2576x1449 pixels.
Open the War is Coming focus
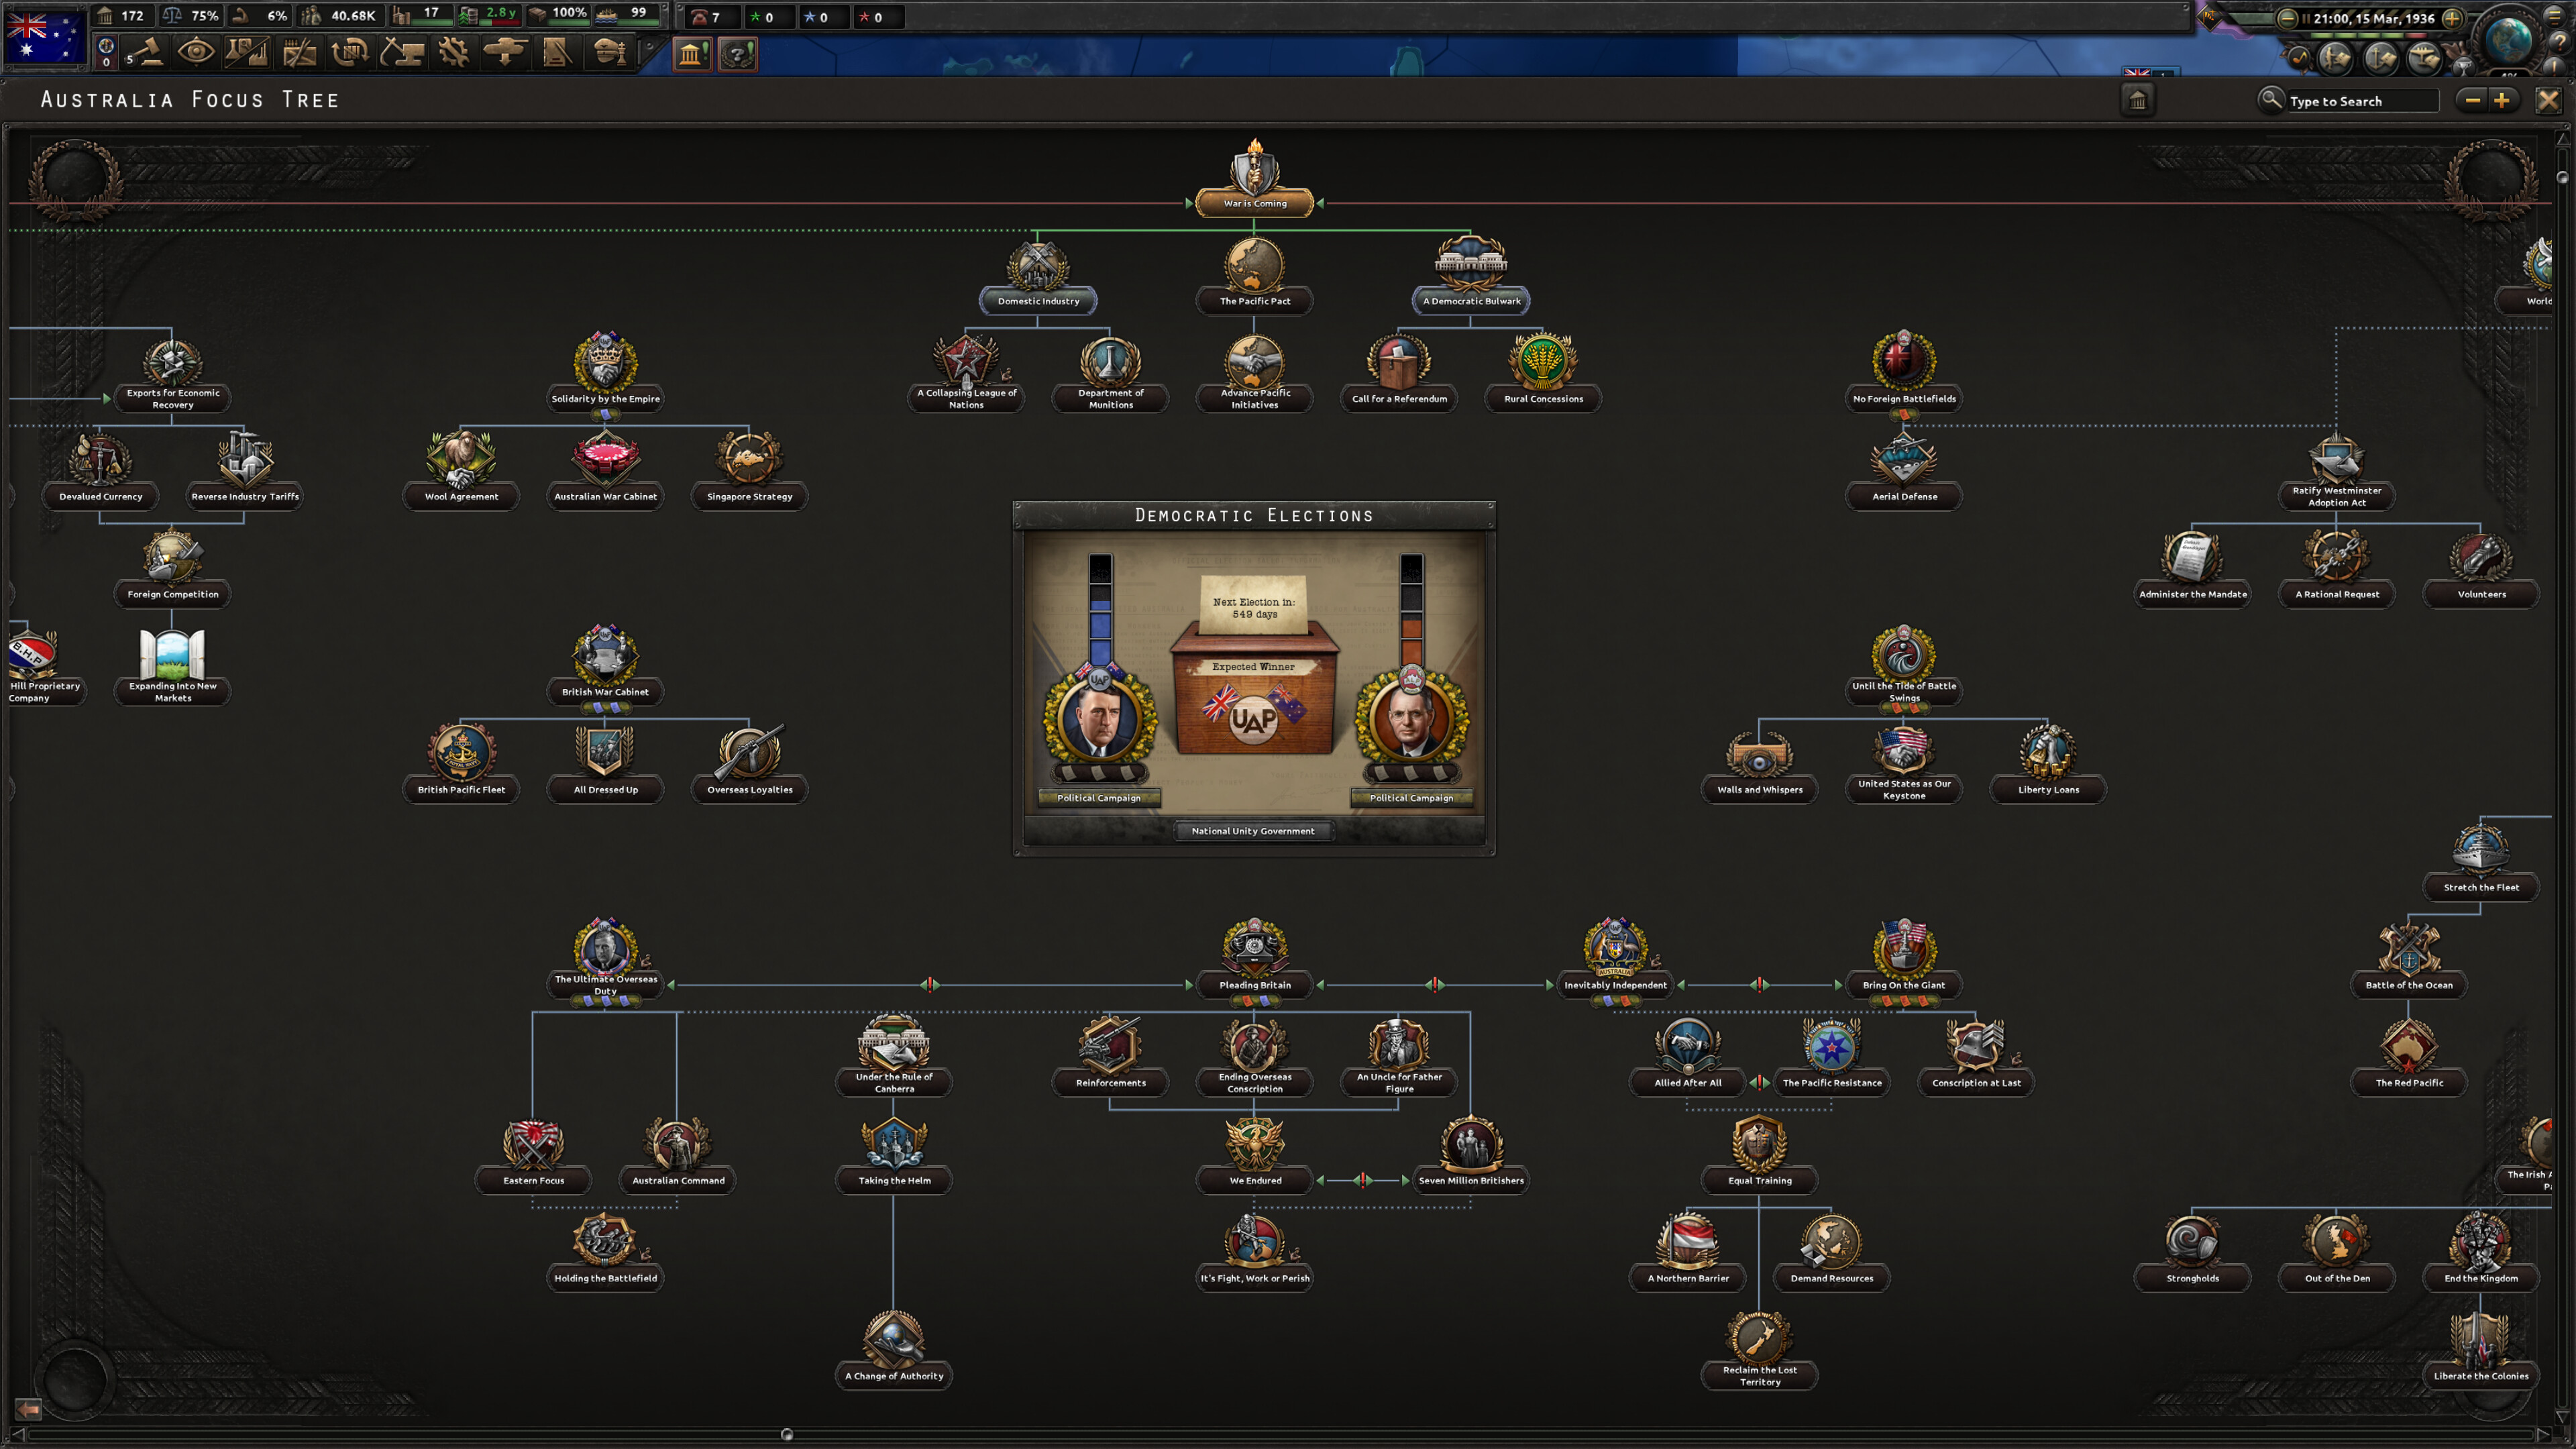(1255, 179)
